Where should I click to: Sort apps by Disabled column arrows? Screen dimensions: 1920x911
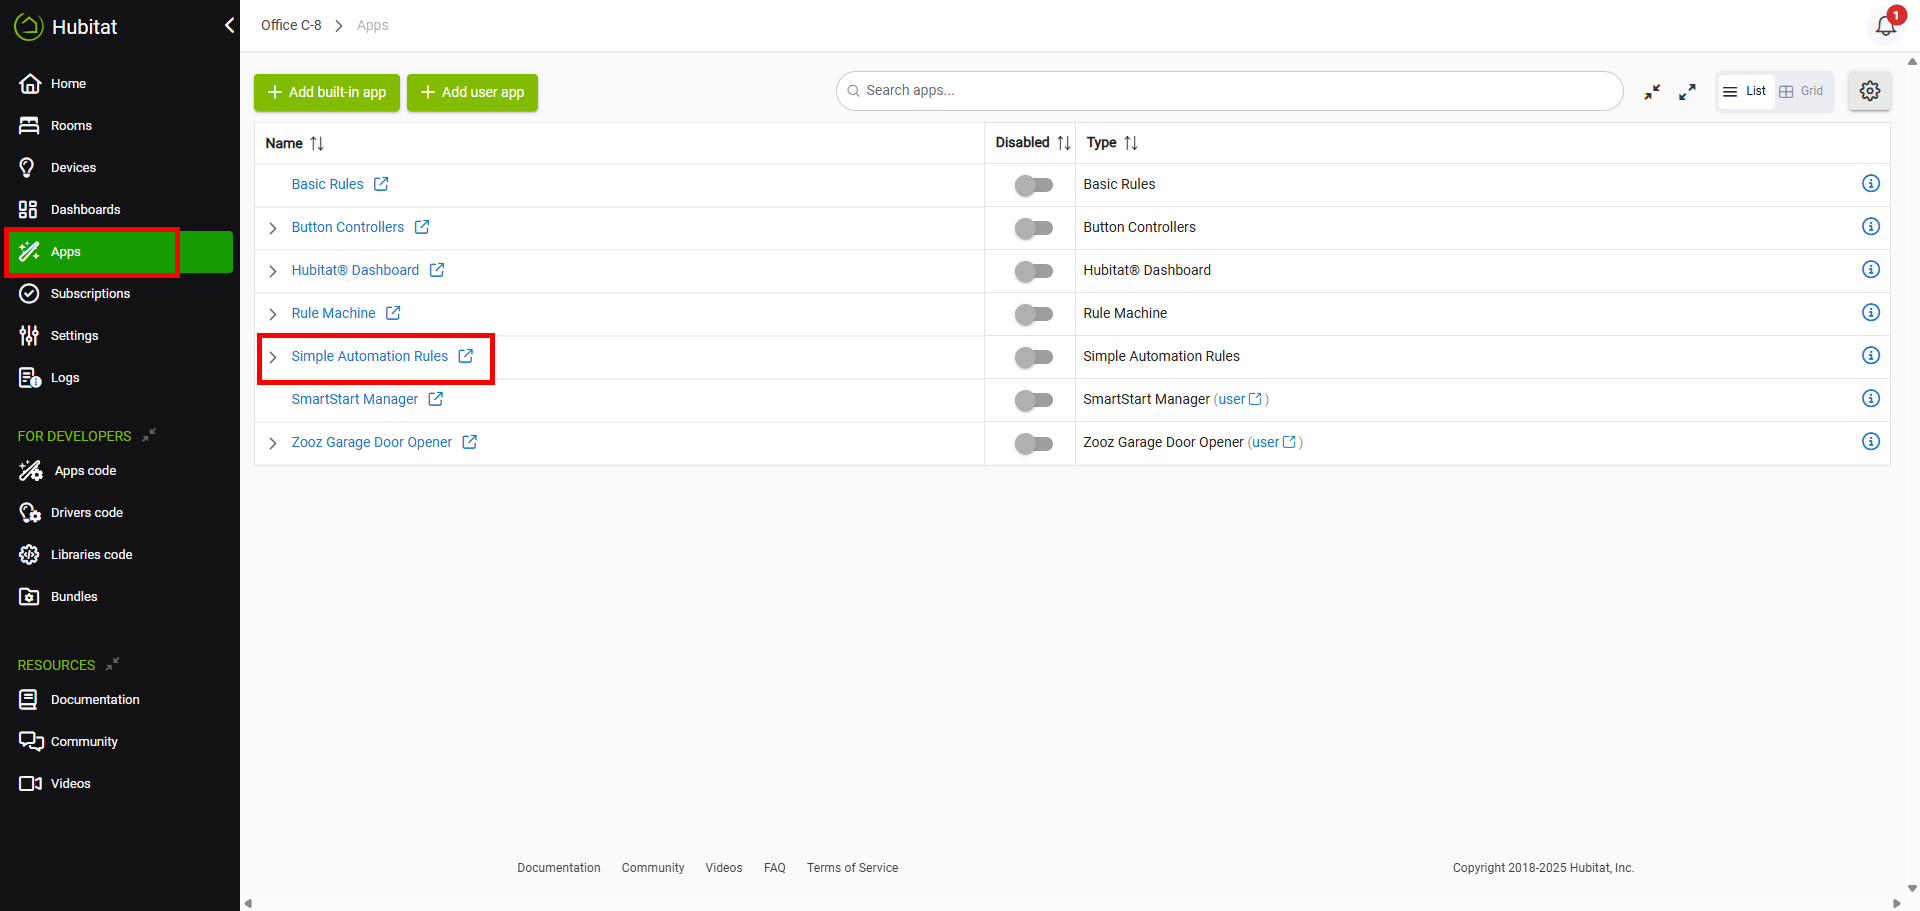[1064, 143]
